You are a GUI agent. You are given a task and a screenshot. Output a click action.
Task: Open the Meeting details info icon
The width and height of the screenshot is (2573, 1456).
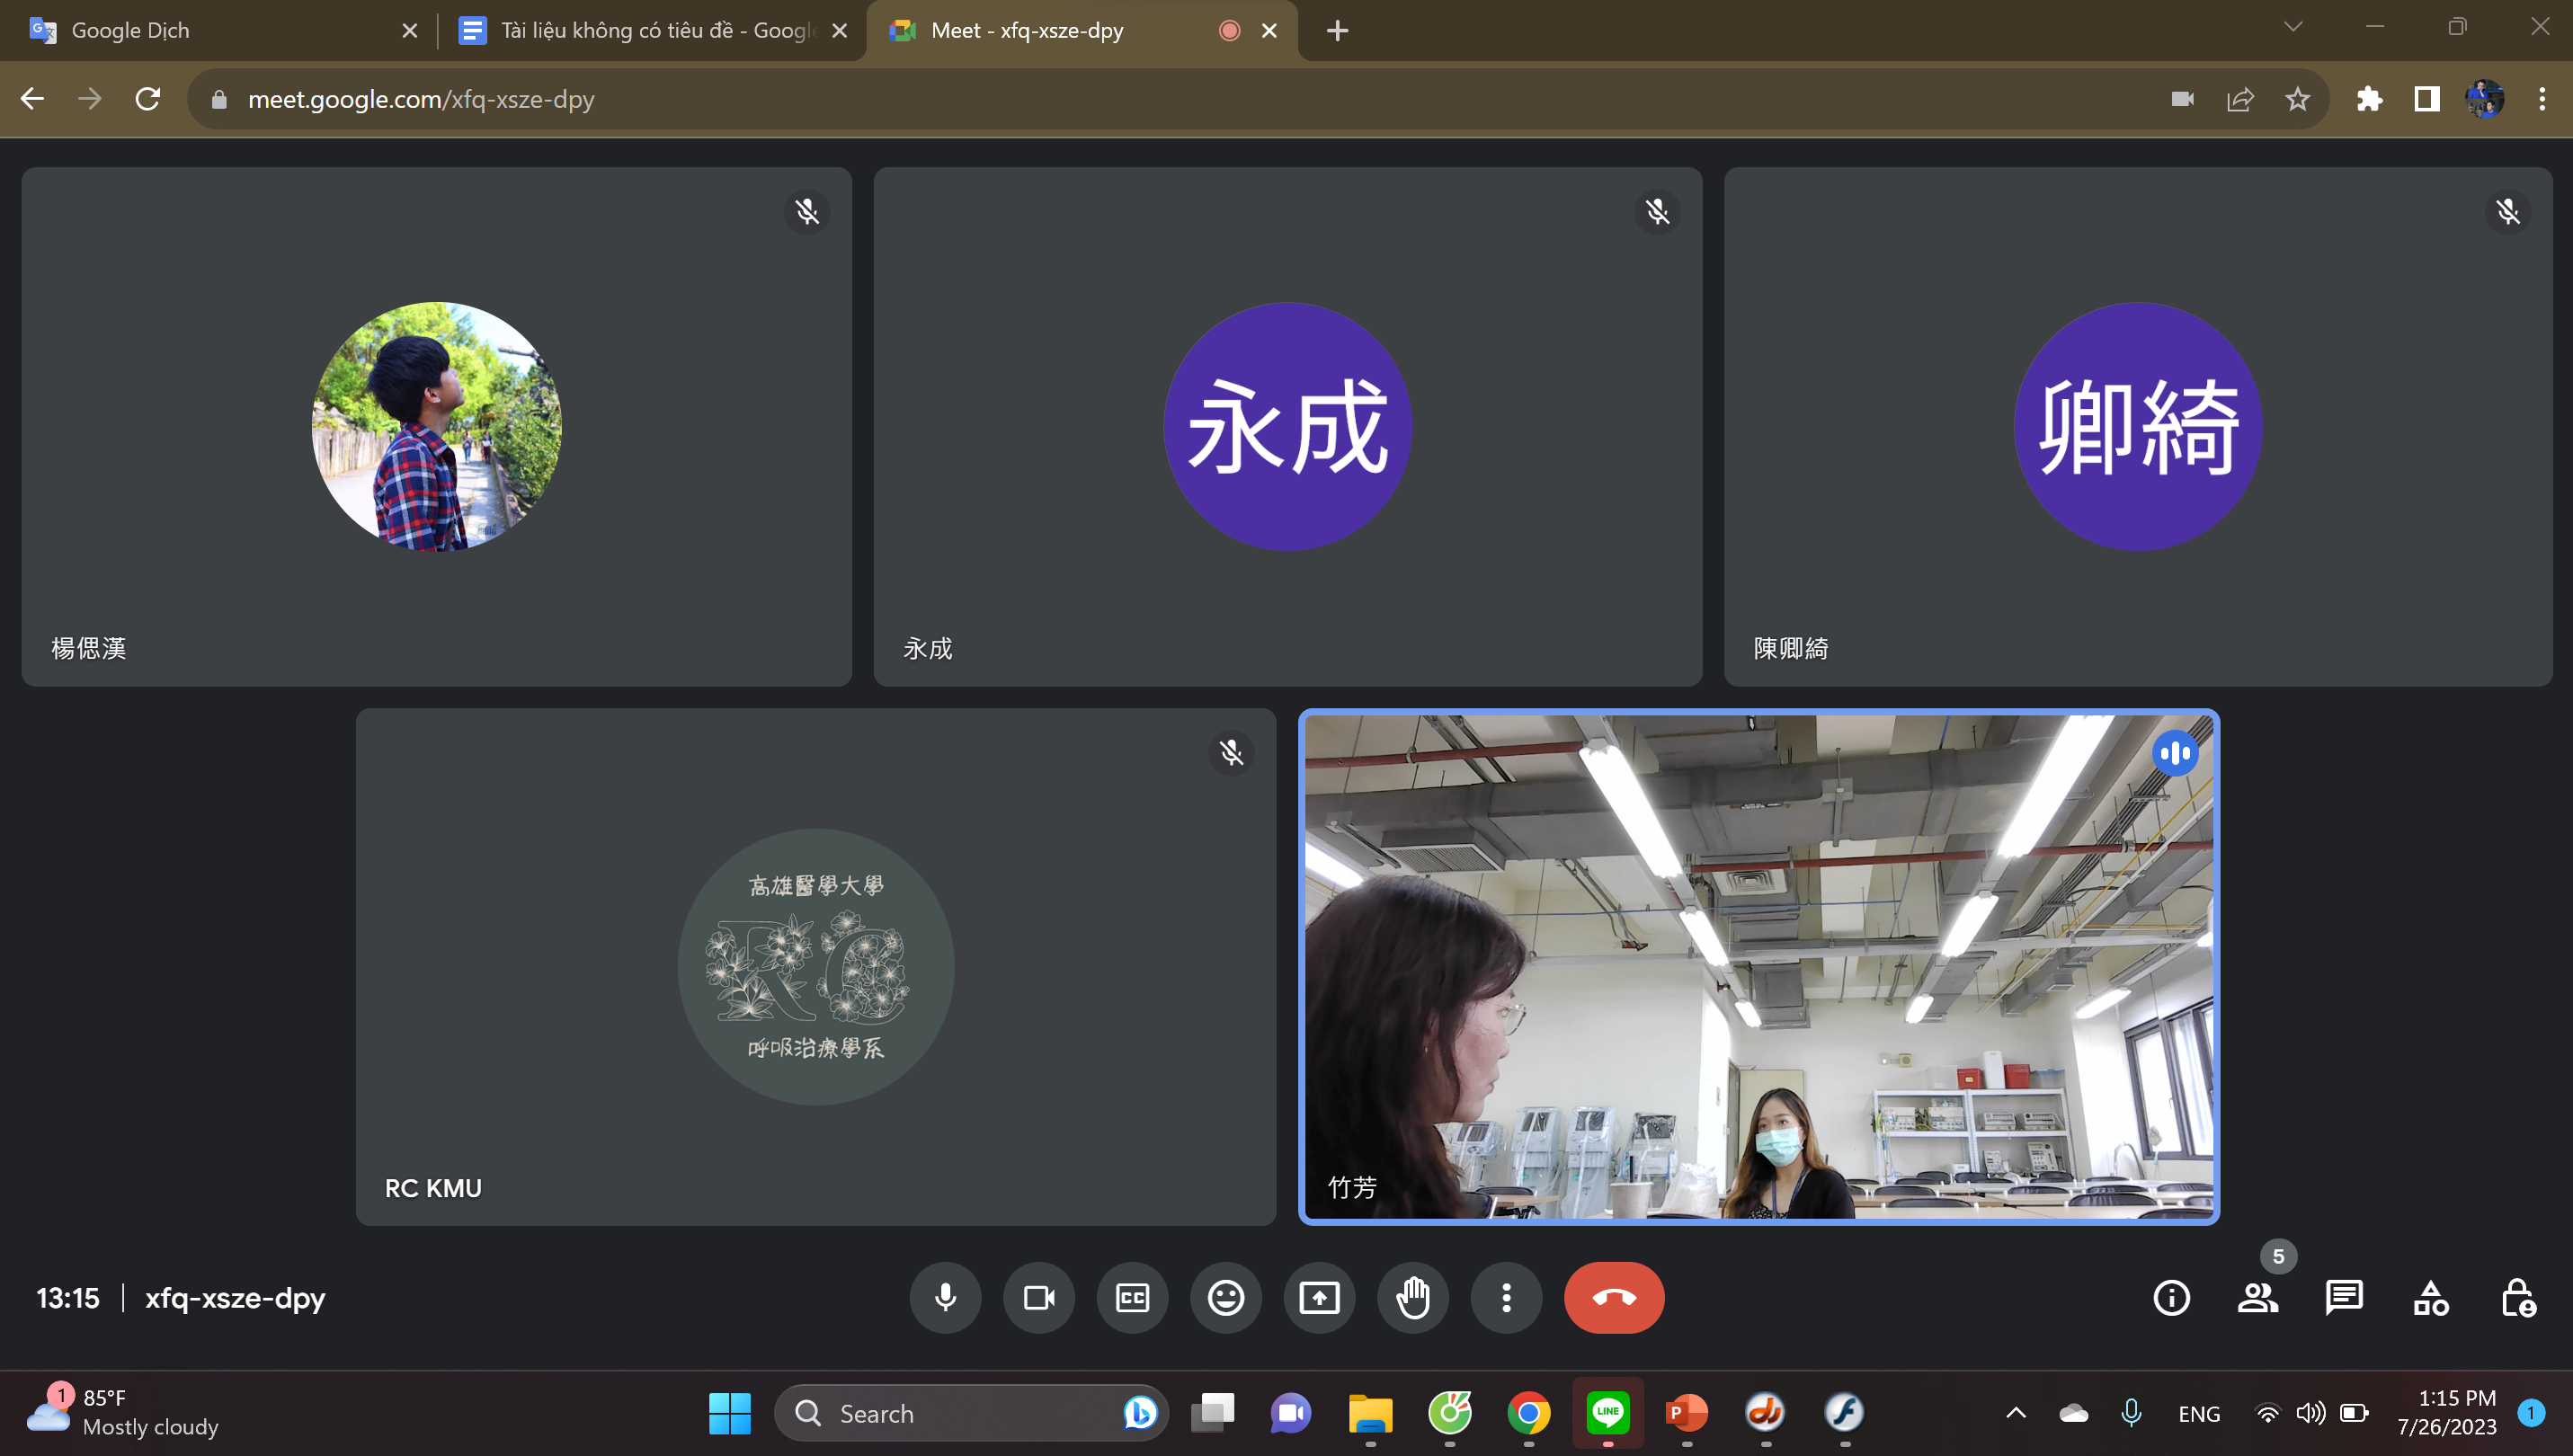pos(2171,1298)
